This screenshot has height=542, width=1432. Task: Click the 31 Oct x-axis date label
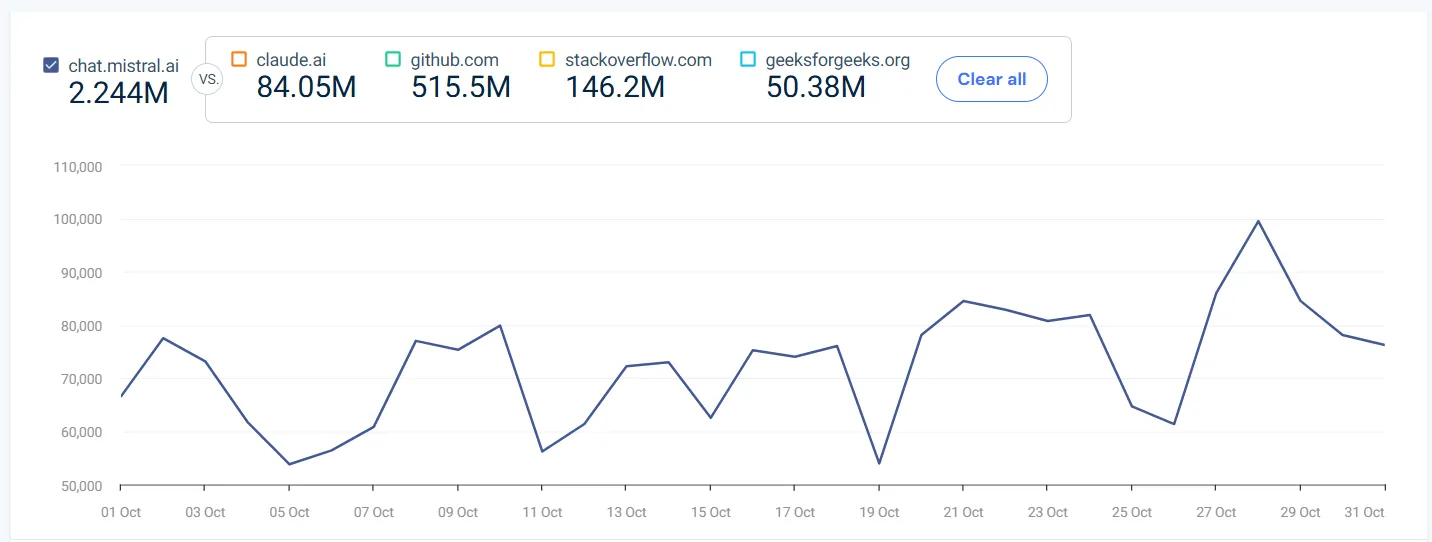click(1364, 512)
